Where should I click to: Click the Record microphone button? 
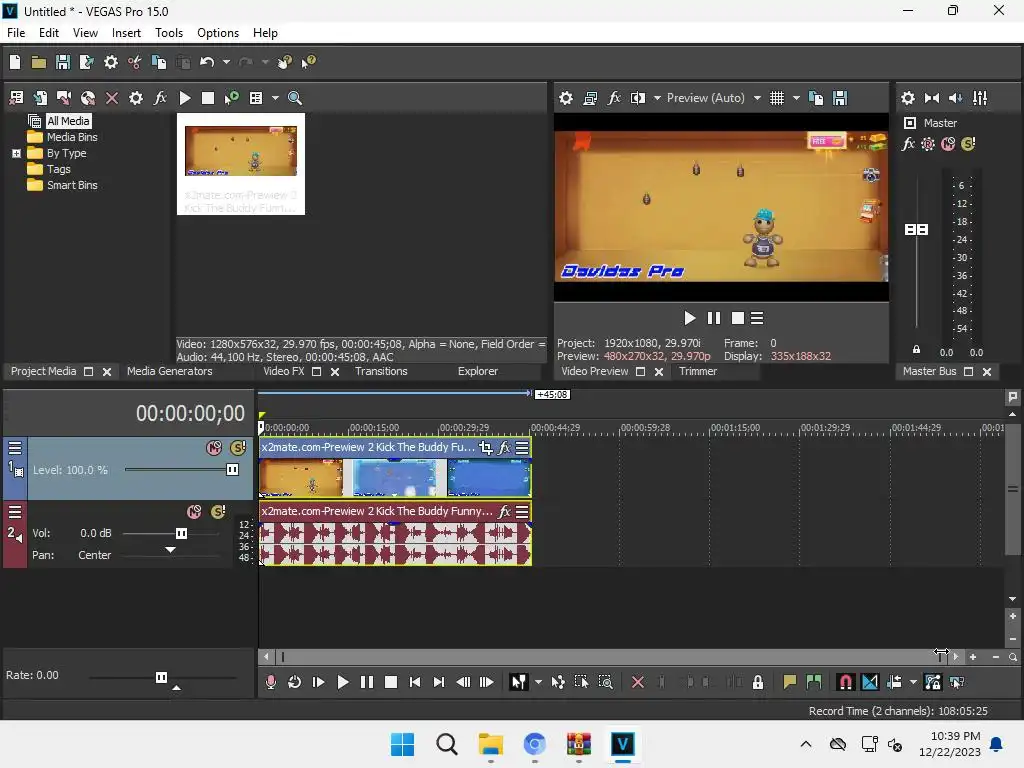(271, 682)
